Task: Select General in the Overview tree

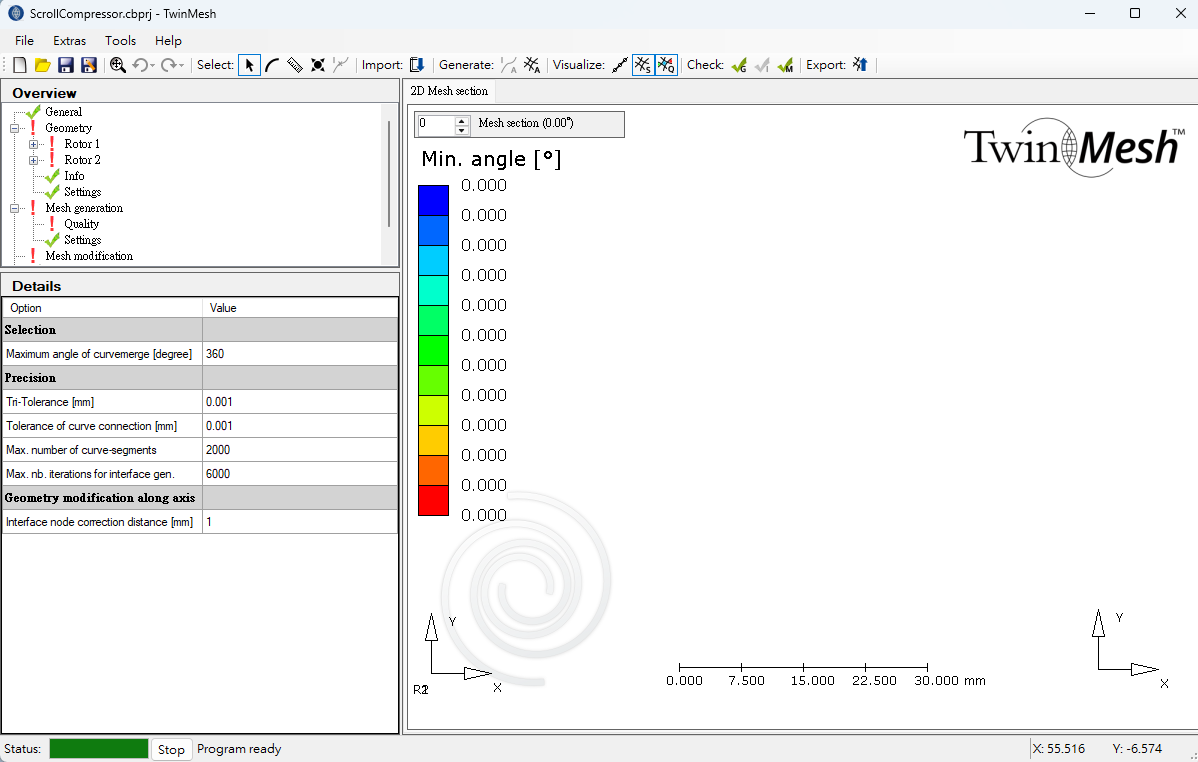Action: pos(63,112)
